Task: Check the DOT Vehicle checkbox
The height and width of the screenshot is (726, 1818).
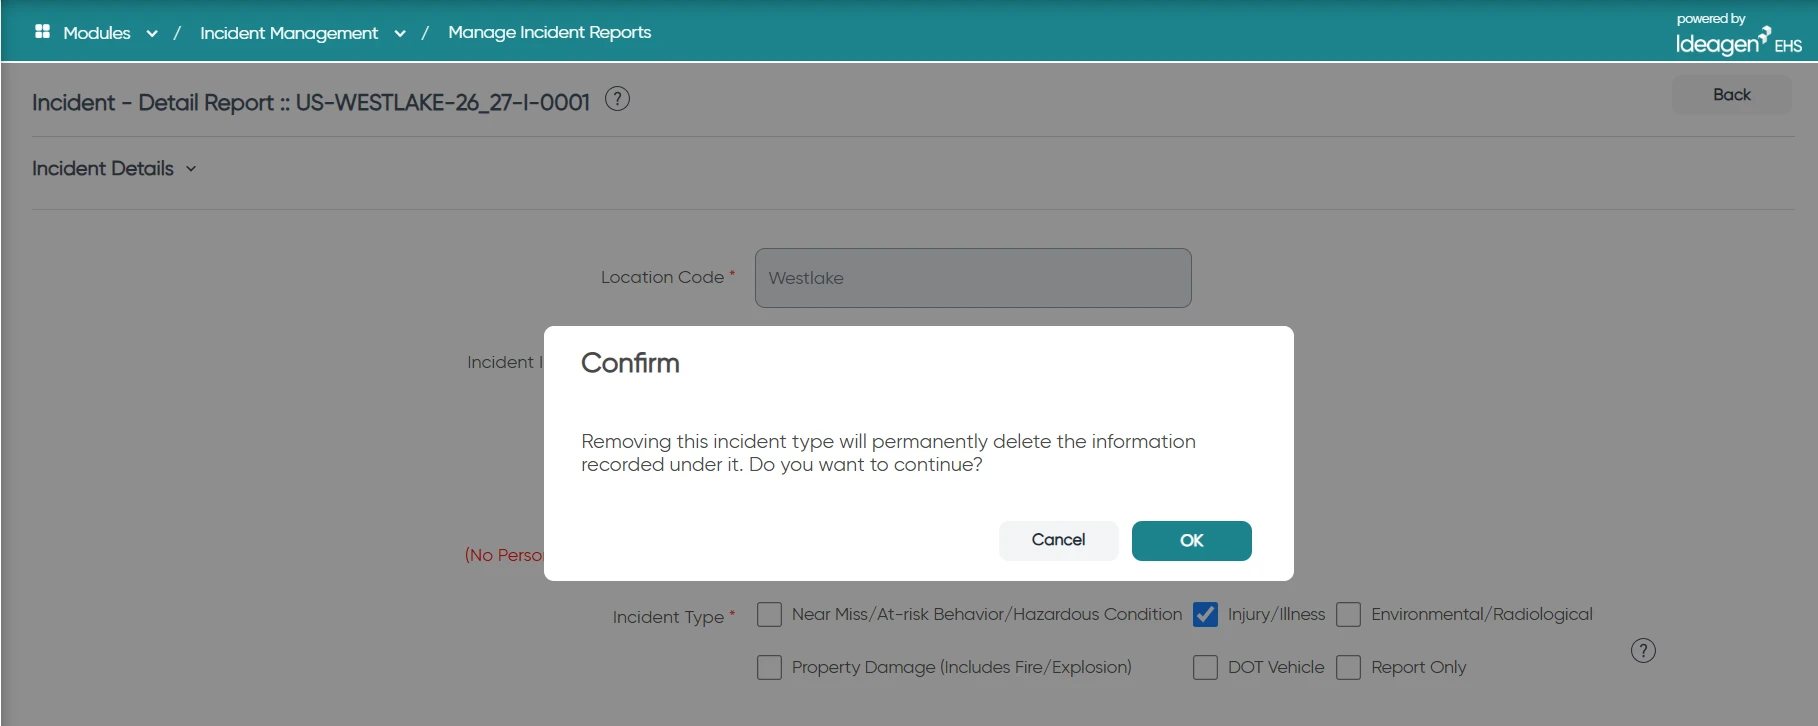Action: tap(1205, 667)
